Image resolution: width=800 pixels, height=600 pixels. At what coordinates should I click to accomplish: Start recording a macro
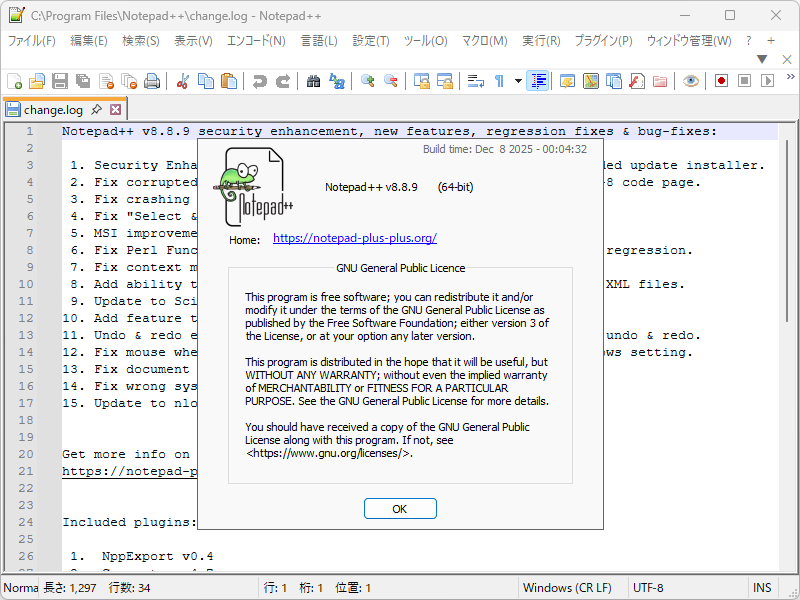[721, 81]
